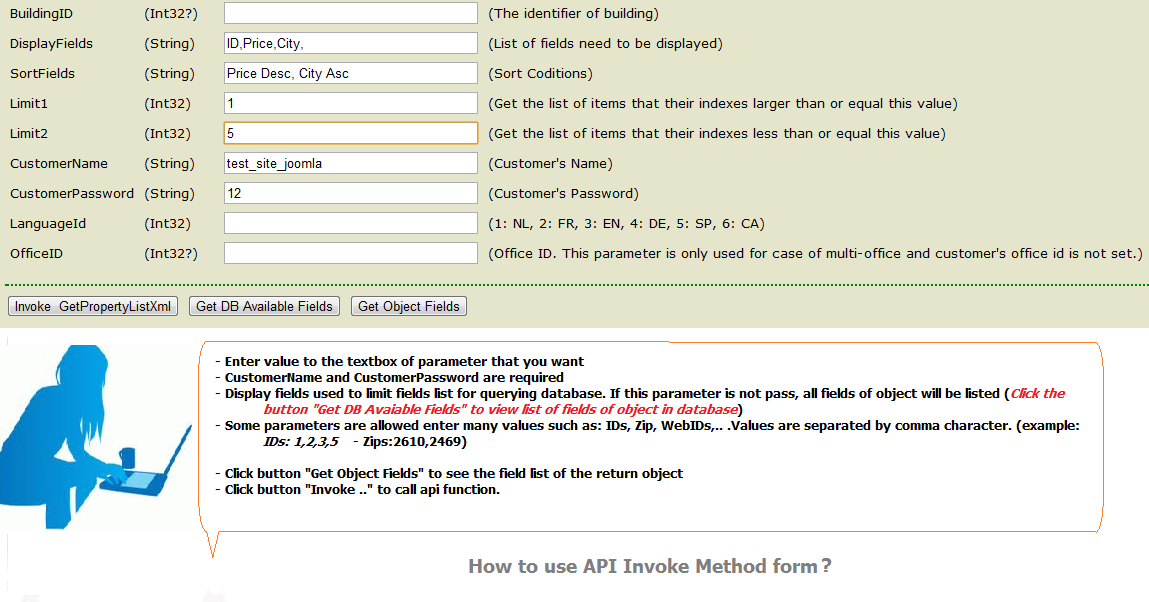Image resolution: width=1149 pixels, height=602 pixels.
Task: Click the Int32? type label next to BuildingID
Action: click(x=171, y=13)
